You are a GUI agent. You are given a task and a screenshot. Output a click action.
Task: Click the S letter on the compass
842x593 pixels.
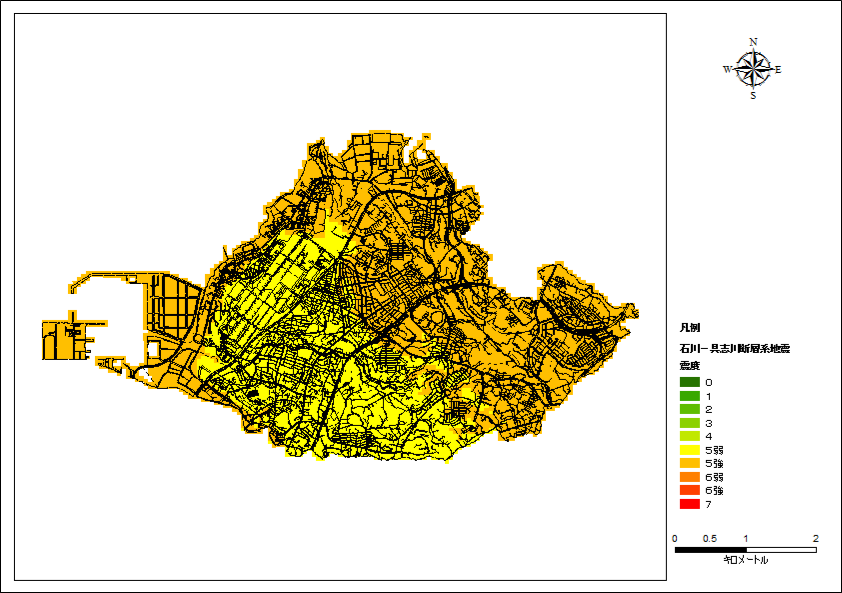point(753,96)
